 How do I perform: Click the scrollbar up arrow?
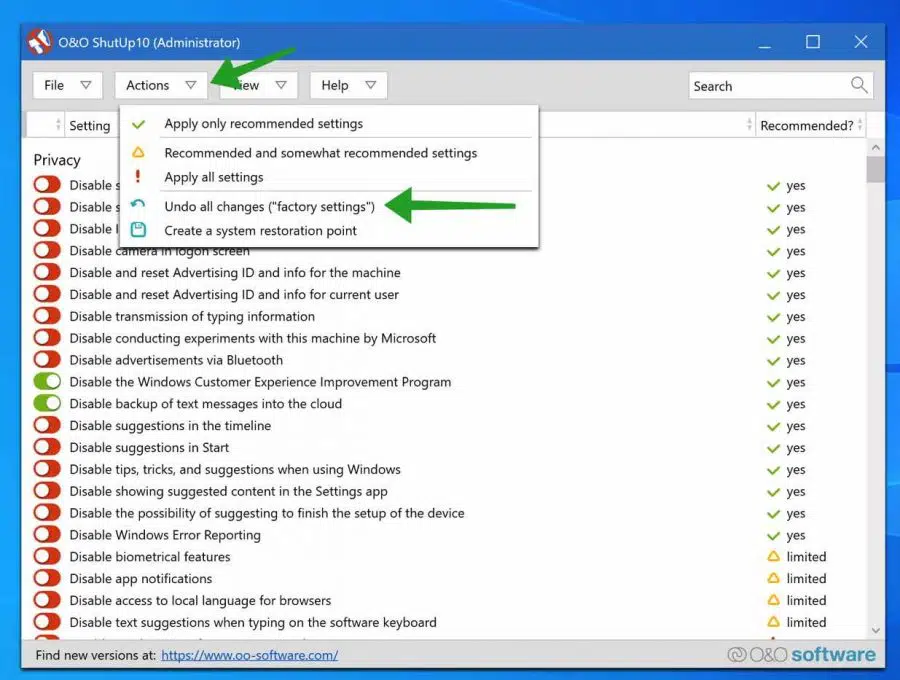tap(875, 147)
